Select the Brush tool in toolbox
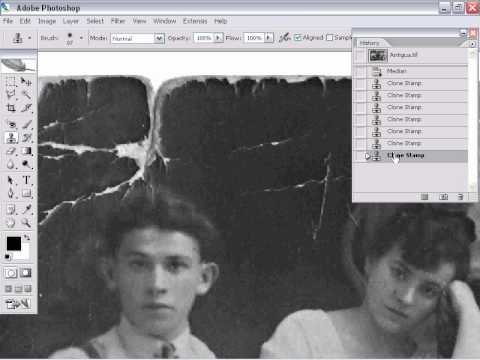 [x=26, y=125]
